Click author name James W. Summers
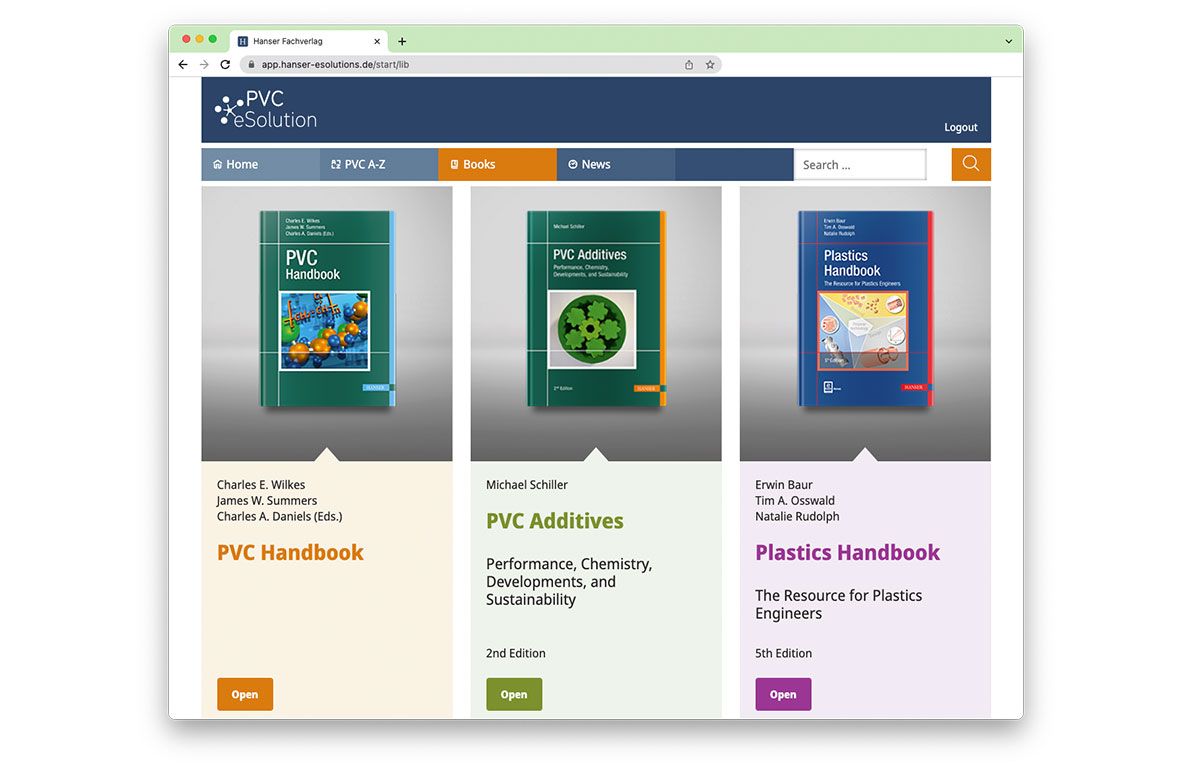1192x768 pixels. coord(267,500)
